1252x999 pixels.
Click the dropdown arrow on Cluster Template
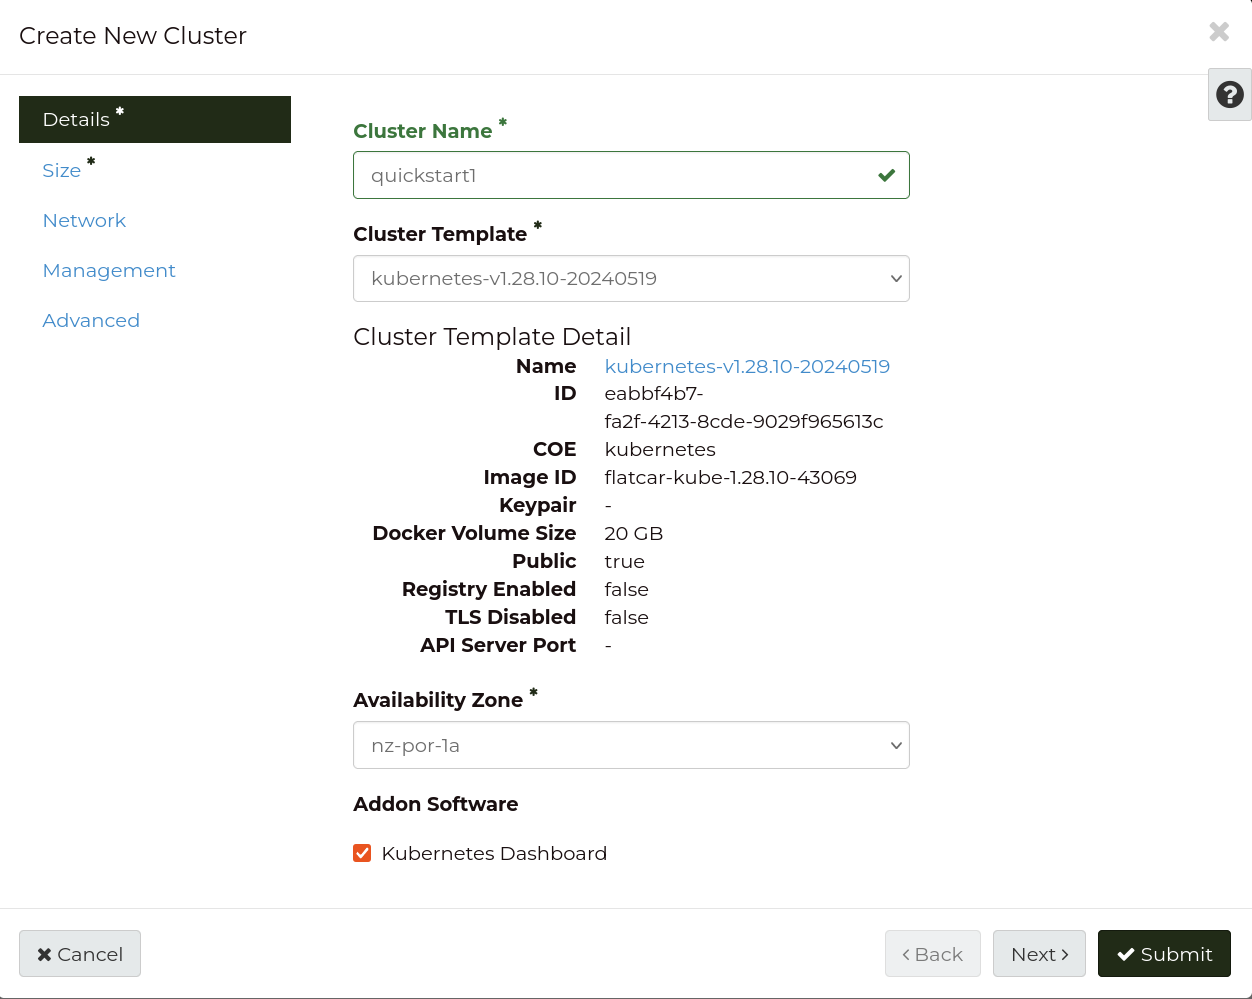coord(896,279)
